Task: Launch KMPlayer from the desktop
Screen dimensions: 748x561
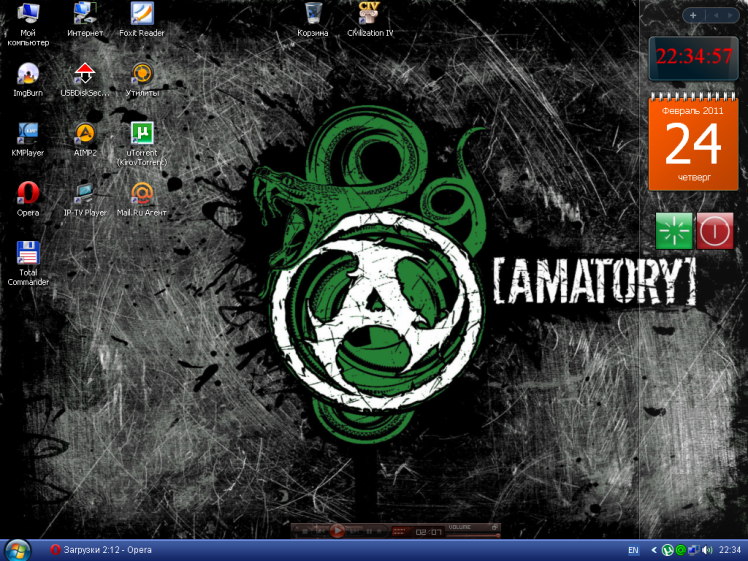Action: [x=28, y=139]
